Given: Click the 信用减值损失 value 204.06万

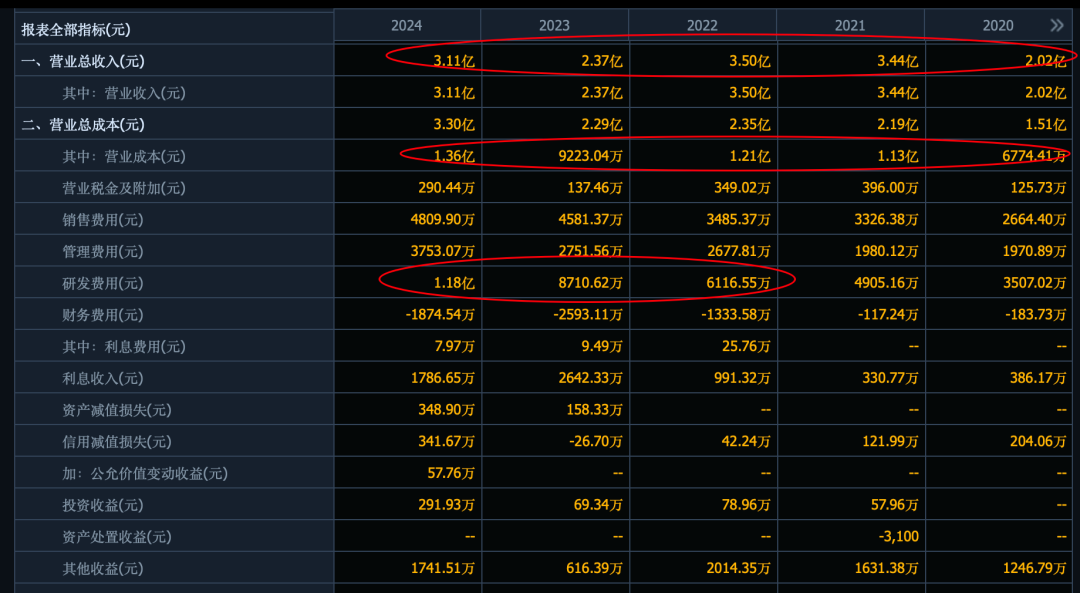Looking at the screenshot, I should click(x=1039, y=441).
